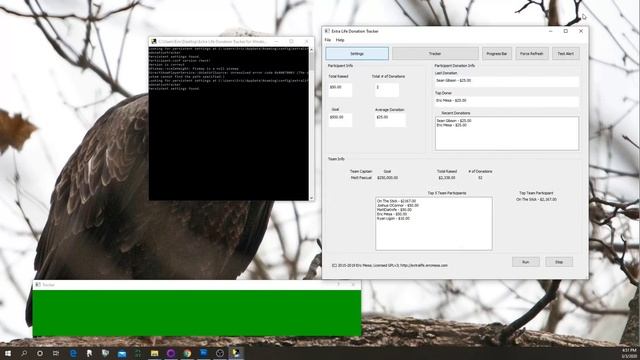This screenshot has width=640, height=360.
Task: Click the Team Captain name value
Action: coord(361,178)
